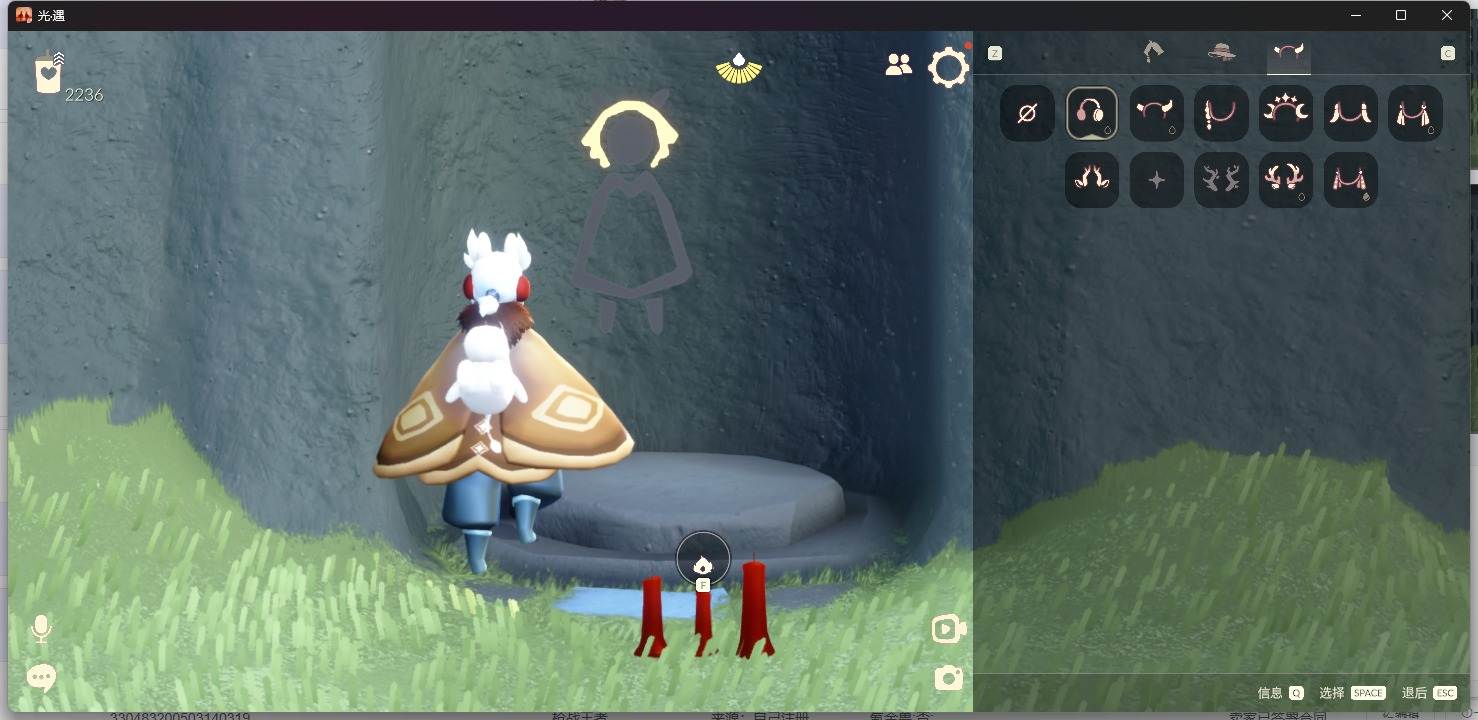Take a screenshot with the camera icon
The width and height of the screenshot is (1478, 720).
948,678
